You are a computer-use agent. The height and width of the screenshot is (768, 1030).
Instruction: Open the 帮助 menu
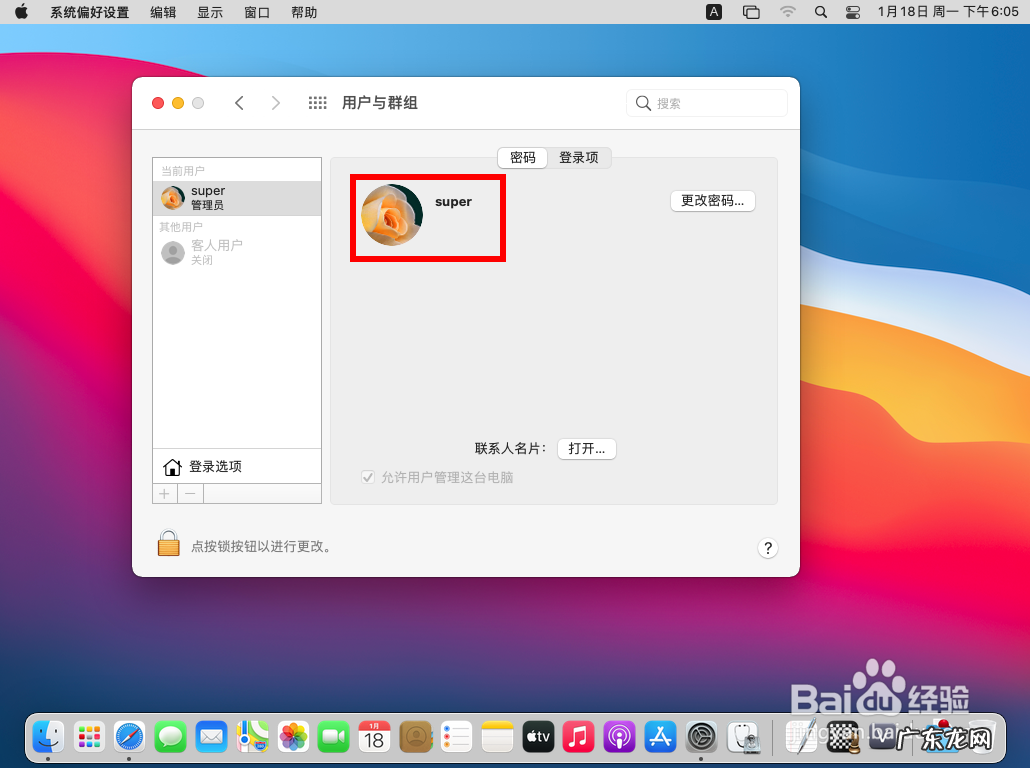coord(303,12)
